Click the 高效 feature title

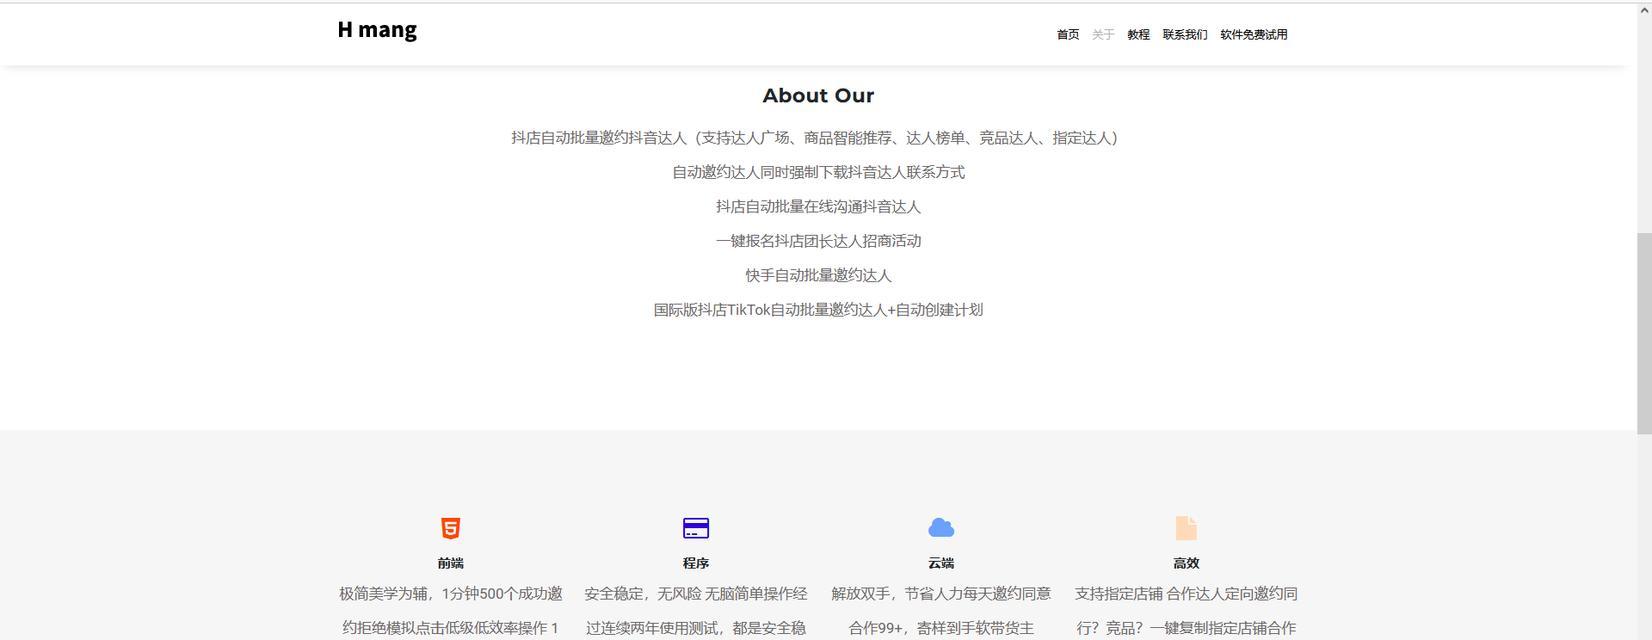[x=1186, y=563]
